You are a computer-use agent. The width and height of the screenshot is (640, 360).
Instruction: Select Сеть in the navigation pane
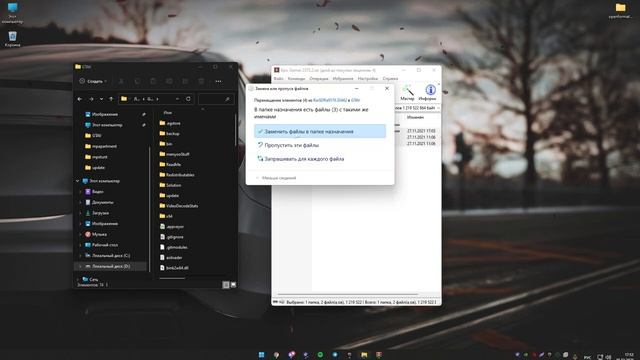pyautogui.click(x=93, y=280)
